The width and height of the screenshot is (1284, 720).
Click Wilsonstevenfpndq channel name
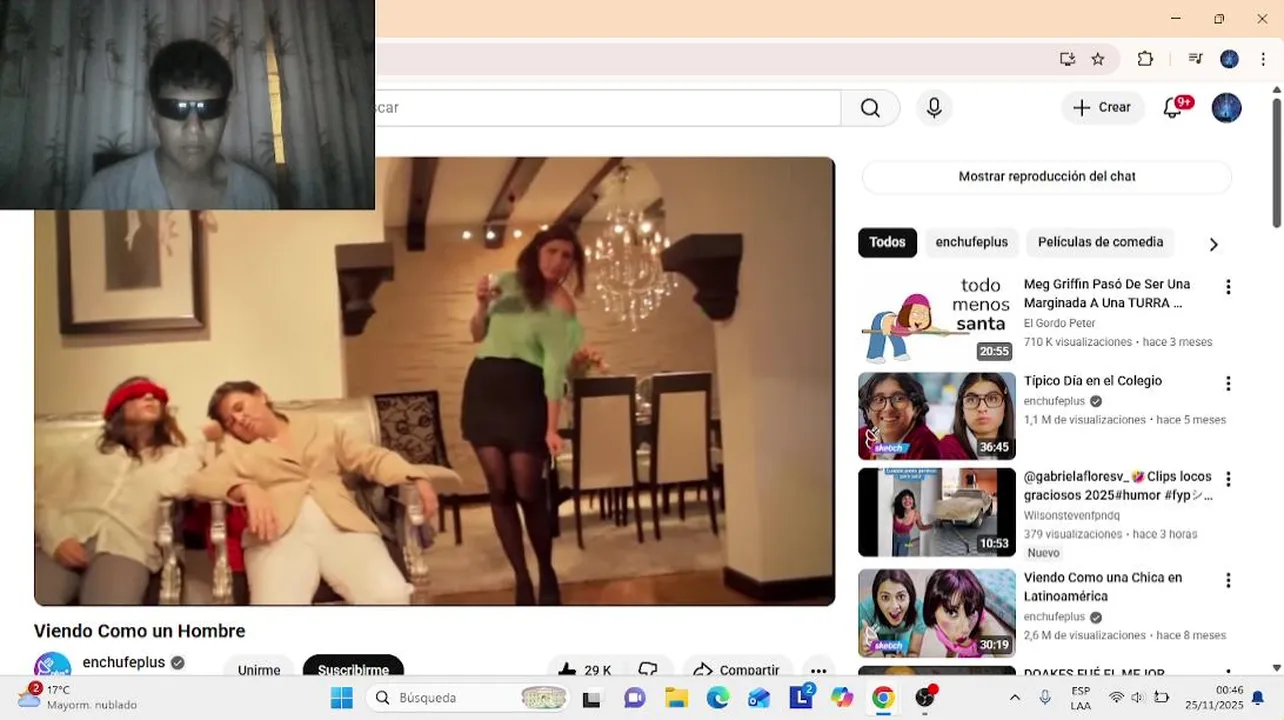click(1072, 515)
